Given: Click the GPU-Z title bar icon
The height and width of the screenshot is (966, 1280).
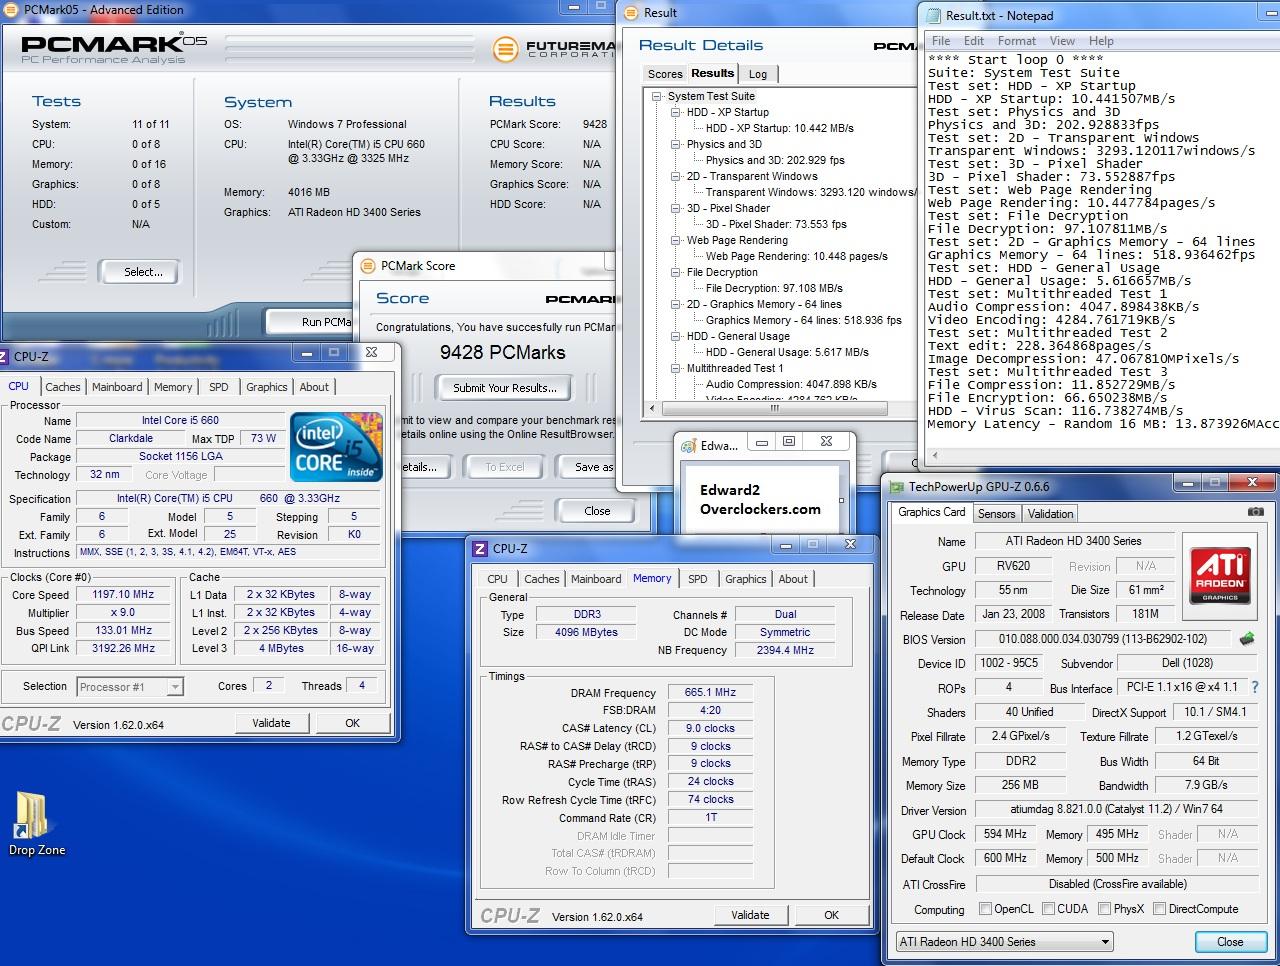Looking at the screenshot, I should [896, 487].
